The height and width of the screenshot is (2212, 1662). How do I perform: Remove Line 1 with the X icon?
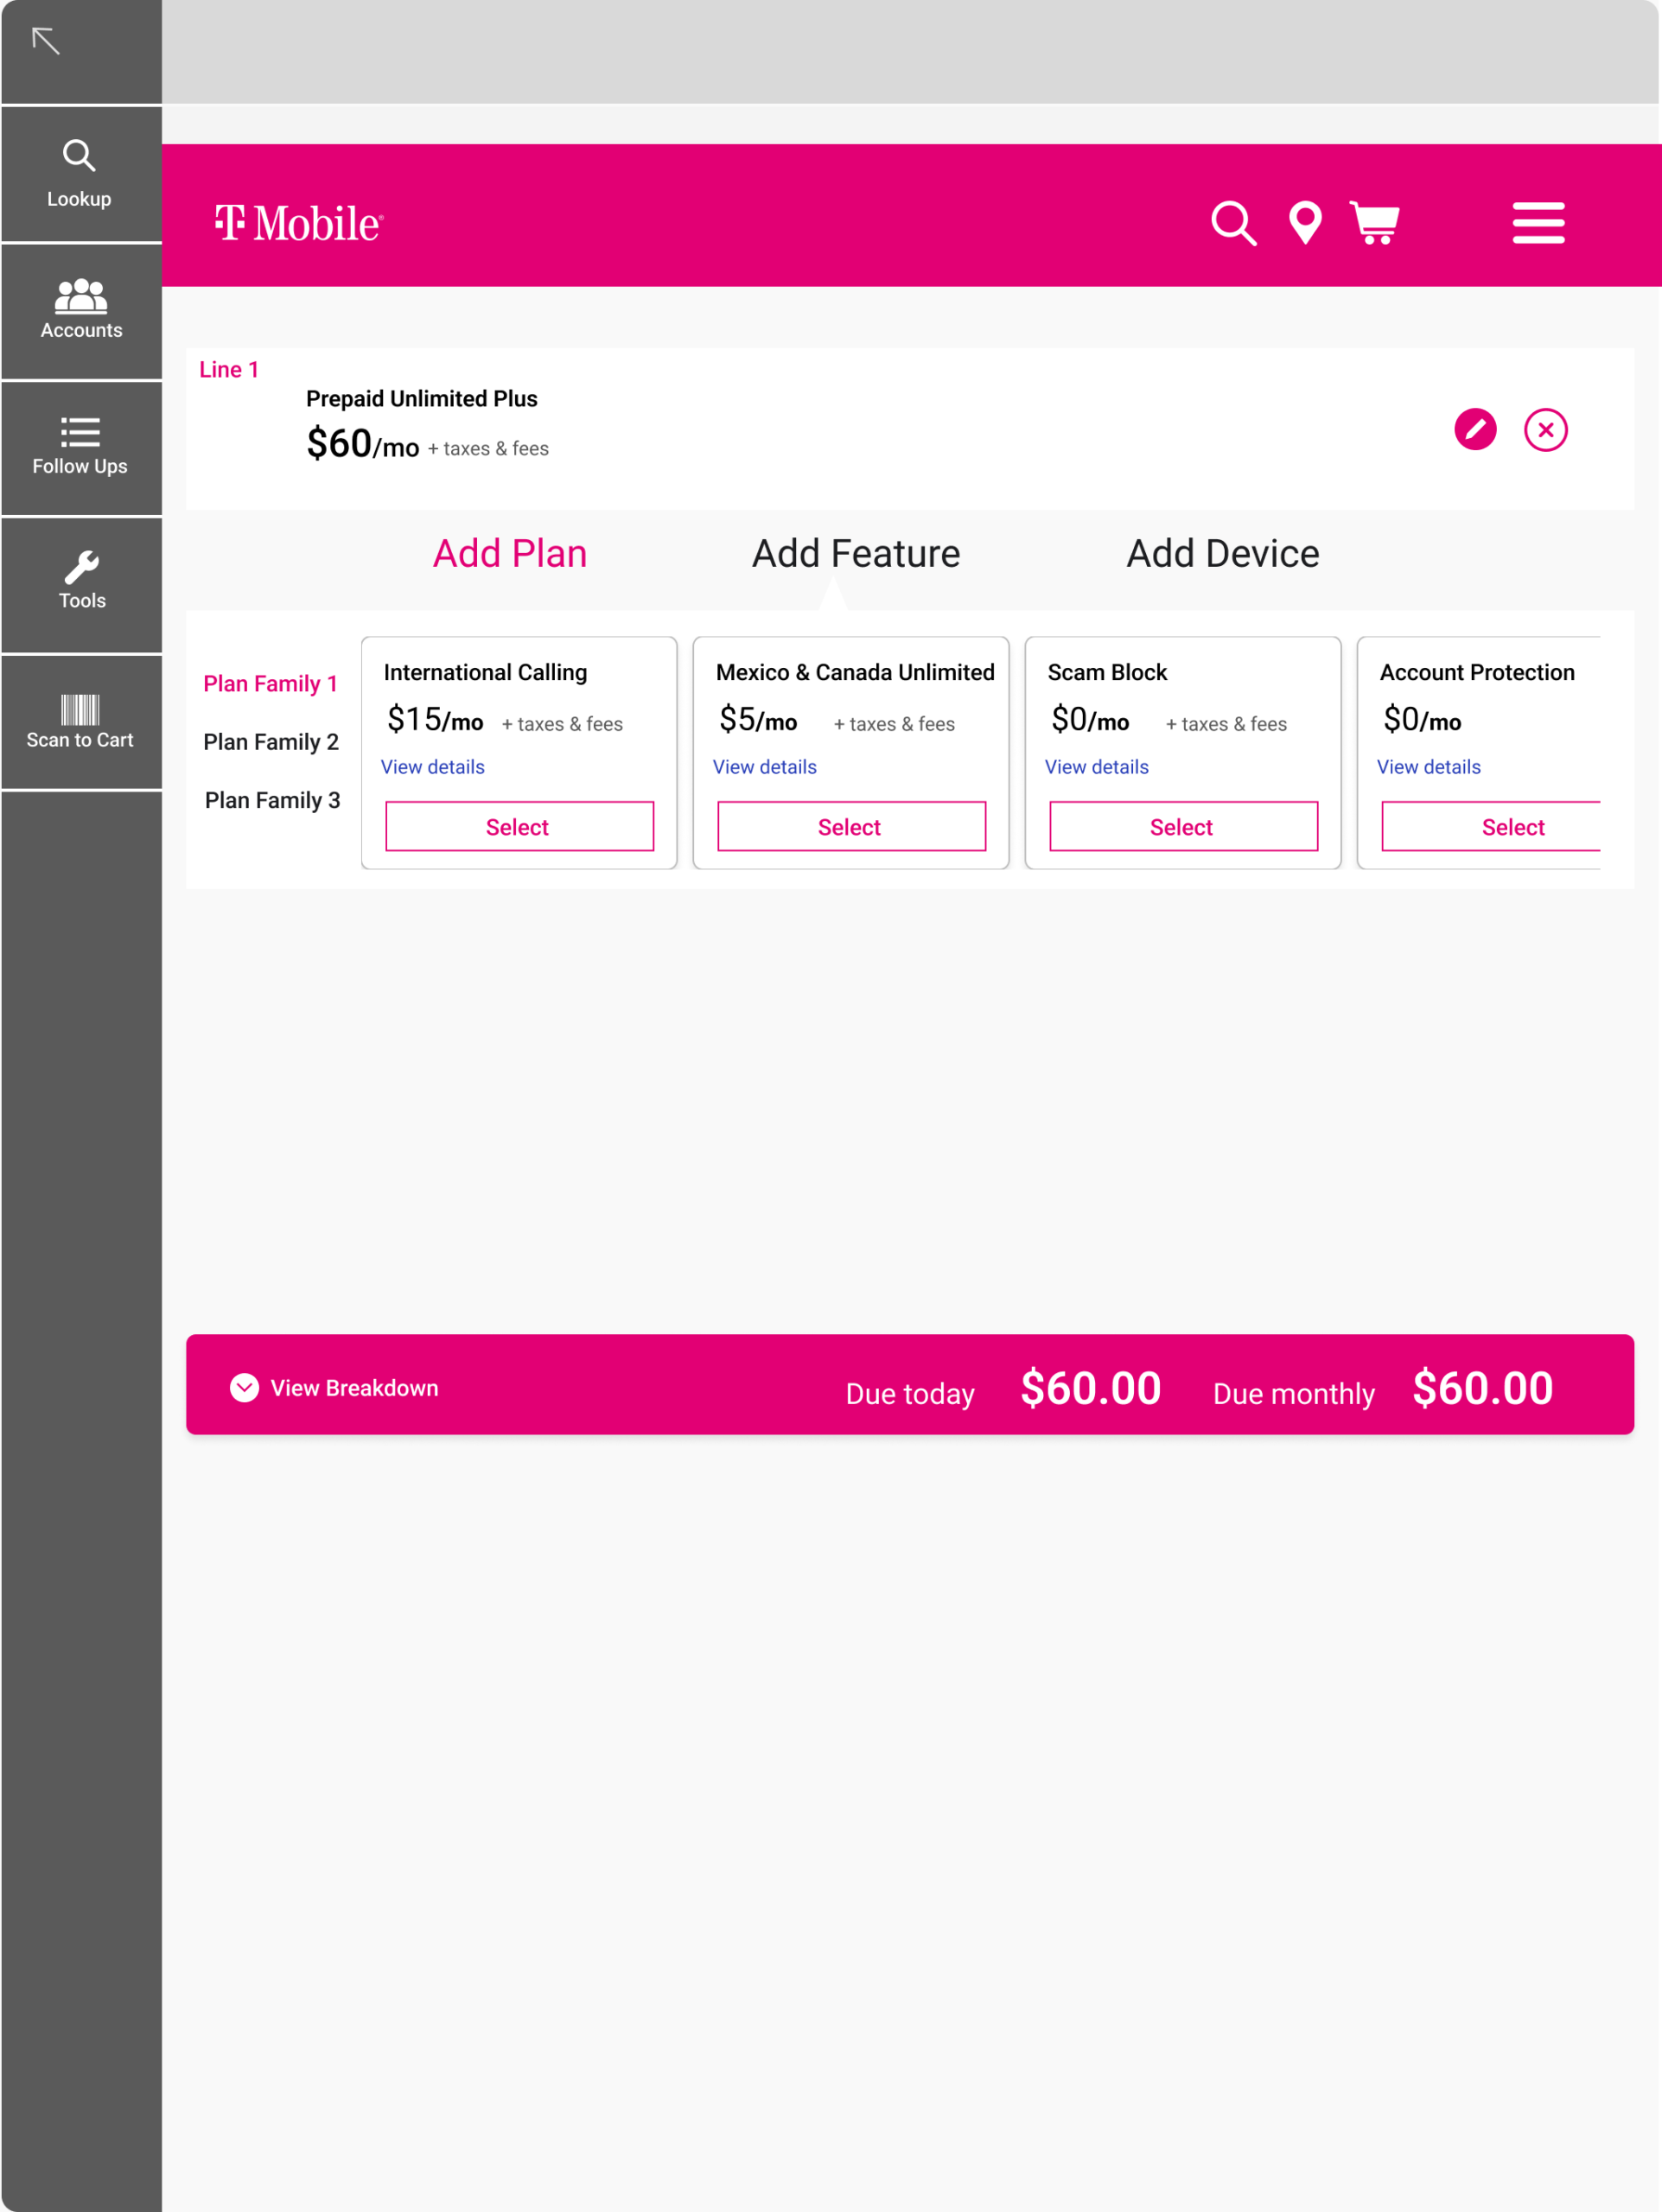(1545, 430)
